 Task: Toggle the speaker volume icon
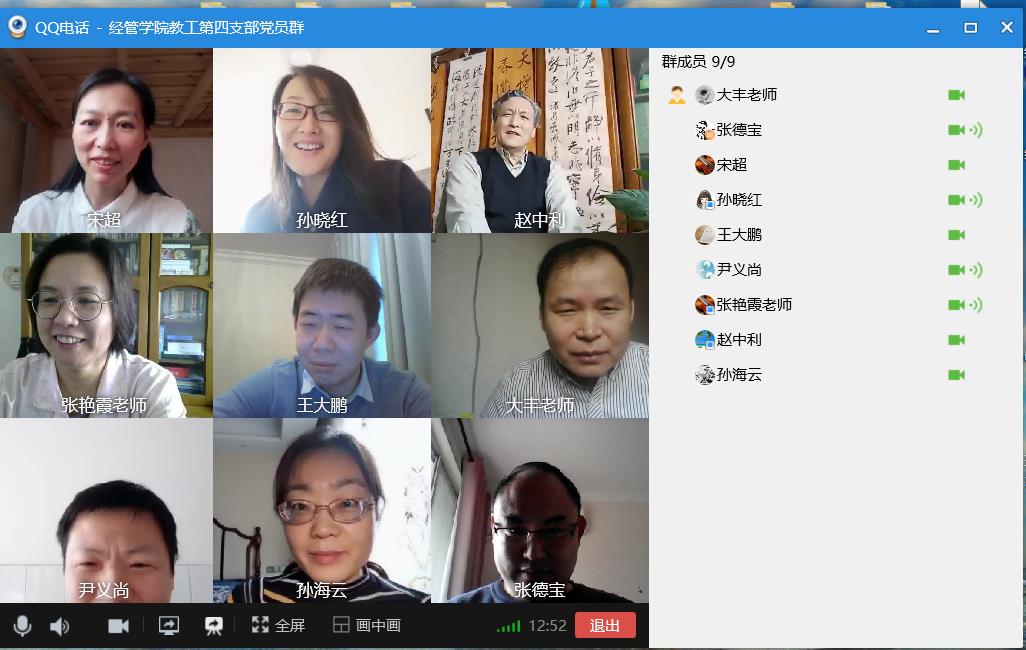(60, 626)
